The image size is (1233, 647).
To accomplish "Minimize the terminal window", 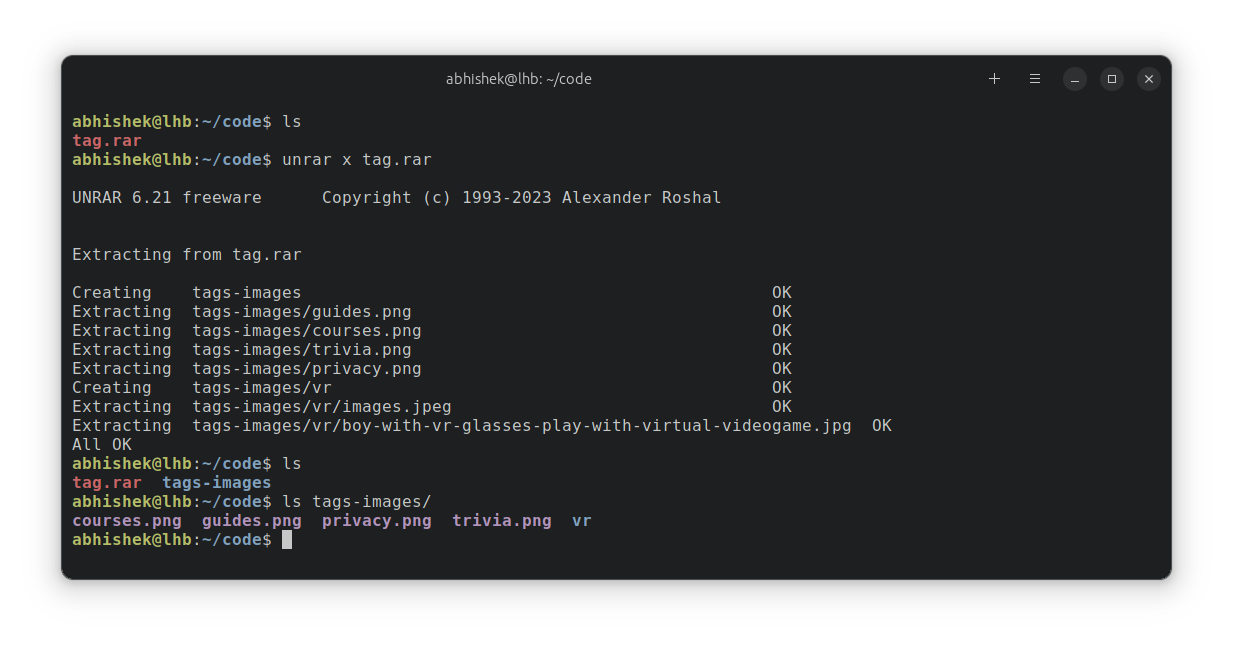I will pos(1075,79).
